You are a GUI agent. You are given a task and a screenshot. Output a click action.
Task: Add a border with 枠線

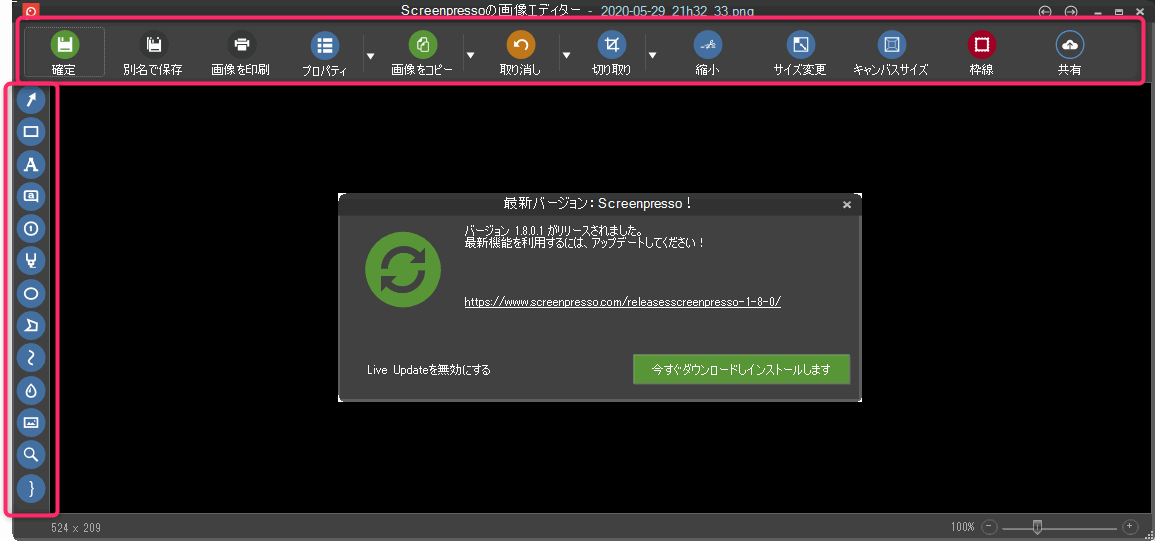[981, 53]
